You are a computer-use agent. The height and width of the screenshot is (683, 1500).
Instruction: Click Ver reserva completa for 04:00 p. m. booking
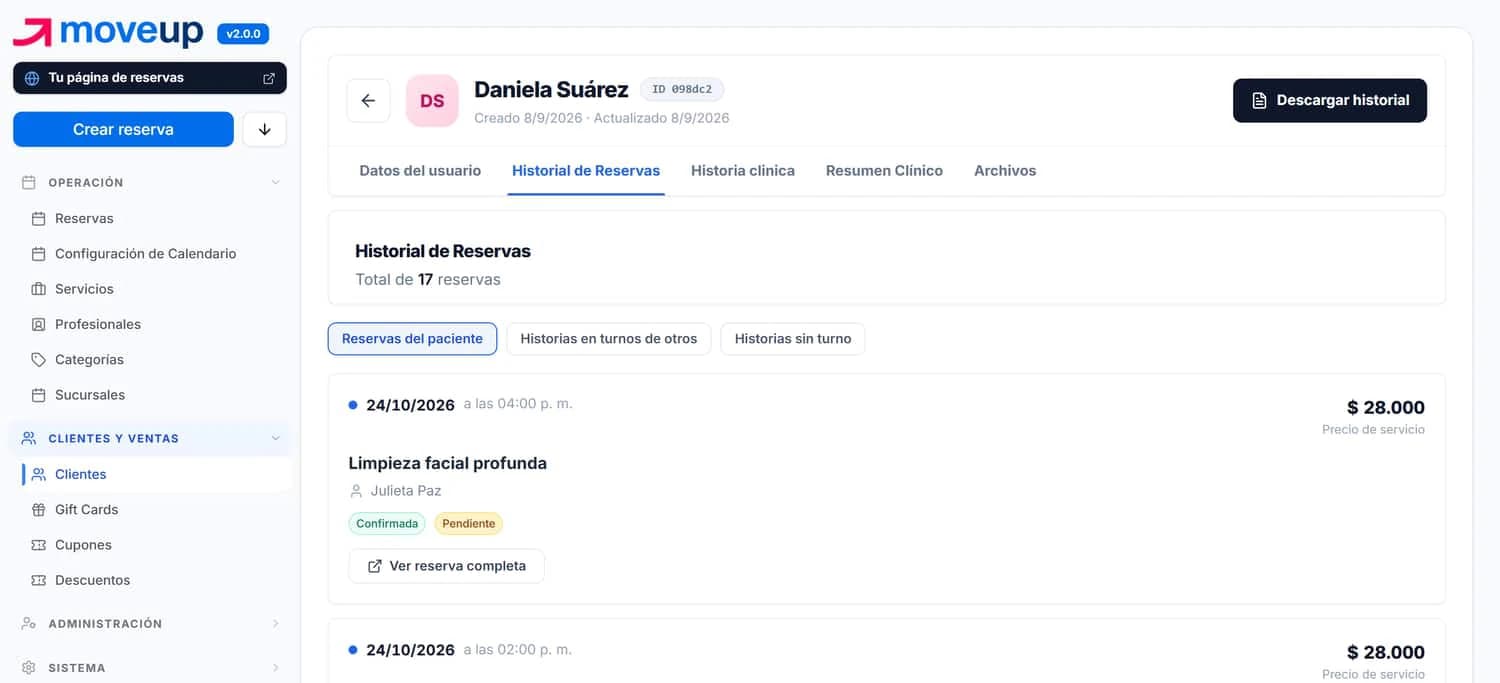point(446,566)
